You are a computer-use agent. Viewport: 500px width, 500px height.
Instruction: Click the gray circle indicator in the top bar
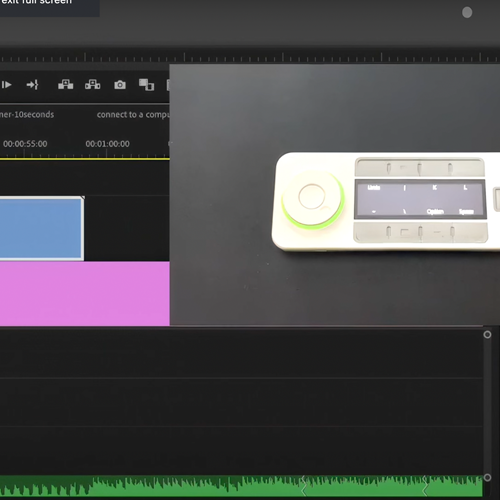coord(467,13)
